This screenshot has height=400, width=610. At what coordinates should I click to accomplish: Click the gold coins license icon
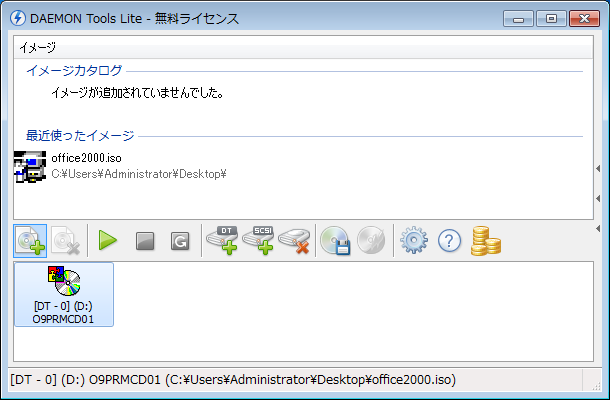pyautogui.click(x=486, y=241)
